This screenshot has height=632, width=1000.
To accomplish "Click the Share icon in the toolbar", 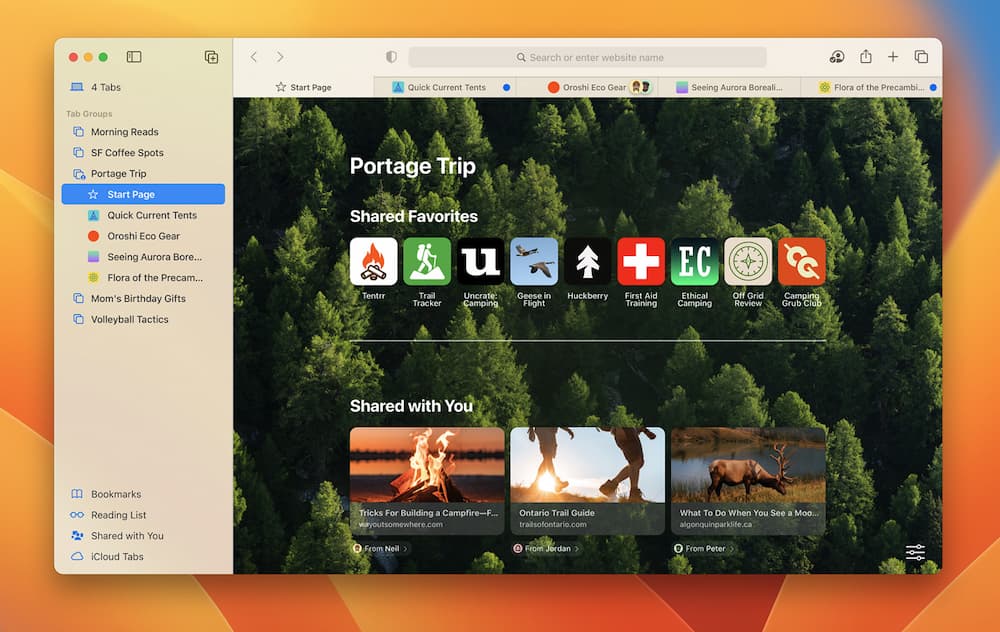I will pyautogui.click(x=865, y=57).
